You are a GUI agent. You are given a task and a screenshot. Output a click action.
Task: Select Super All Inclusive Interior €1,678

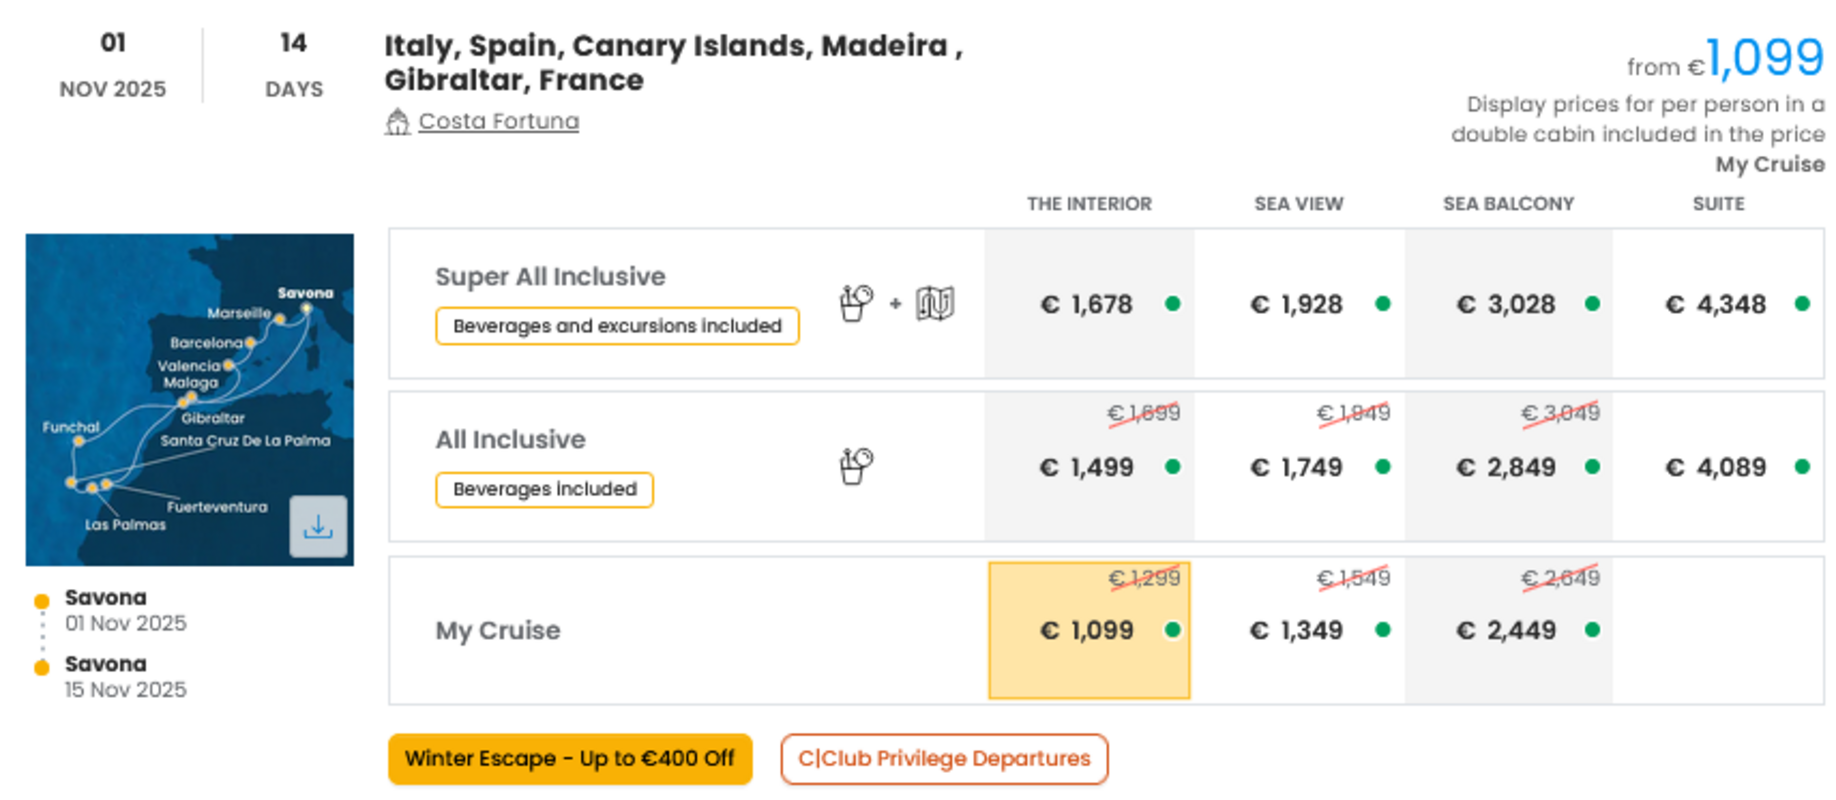click(x=1089, y=304)
